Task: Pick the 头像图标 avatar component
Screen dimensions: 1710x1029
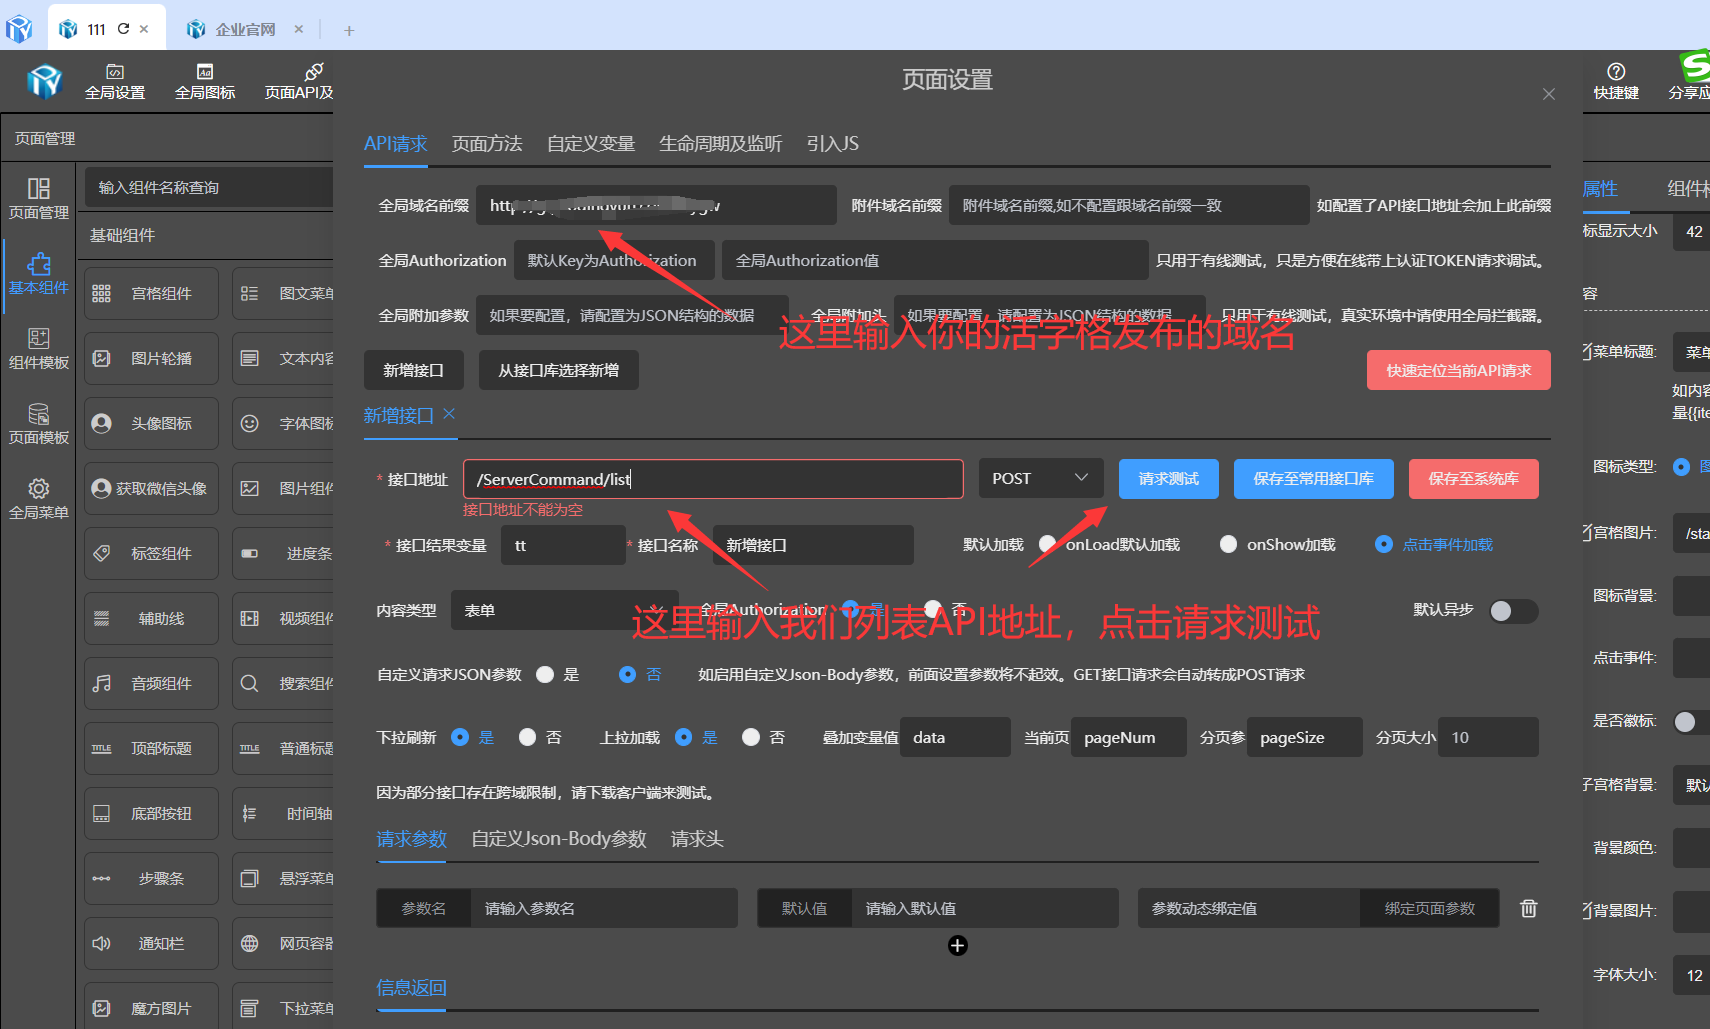Action: (x=151, y=423)
